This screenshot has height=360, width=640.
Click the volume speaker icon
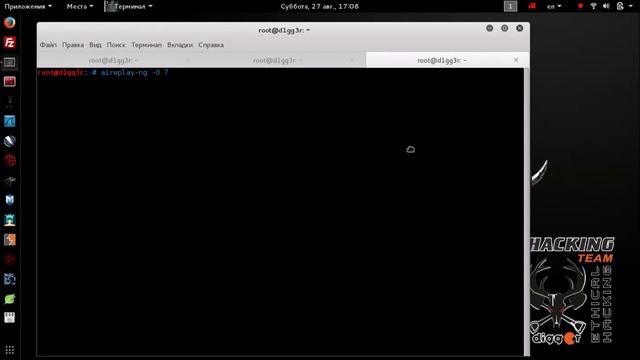606,6
